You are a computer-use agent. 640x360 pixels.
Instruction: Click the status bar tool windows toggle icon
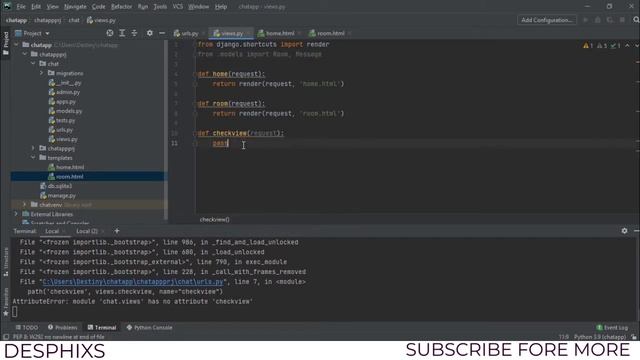(6, 337)
